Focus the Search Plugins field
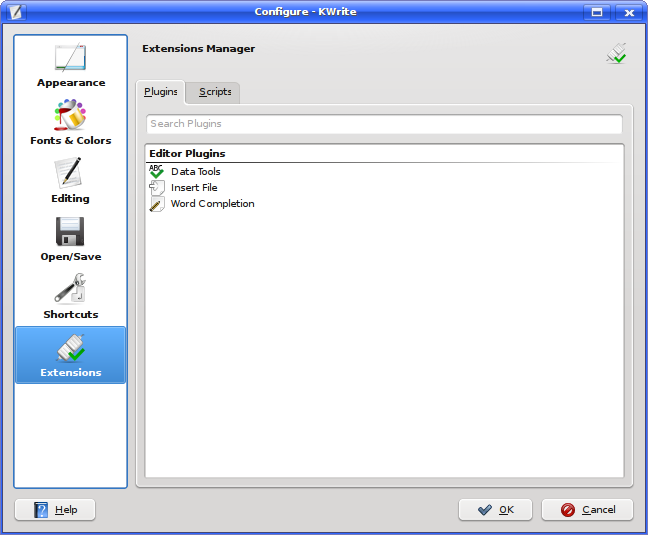 click(x=384, y=124)
